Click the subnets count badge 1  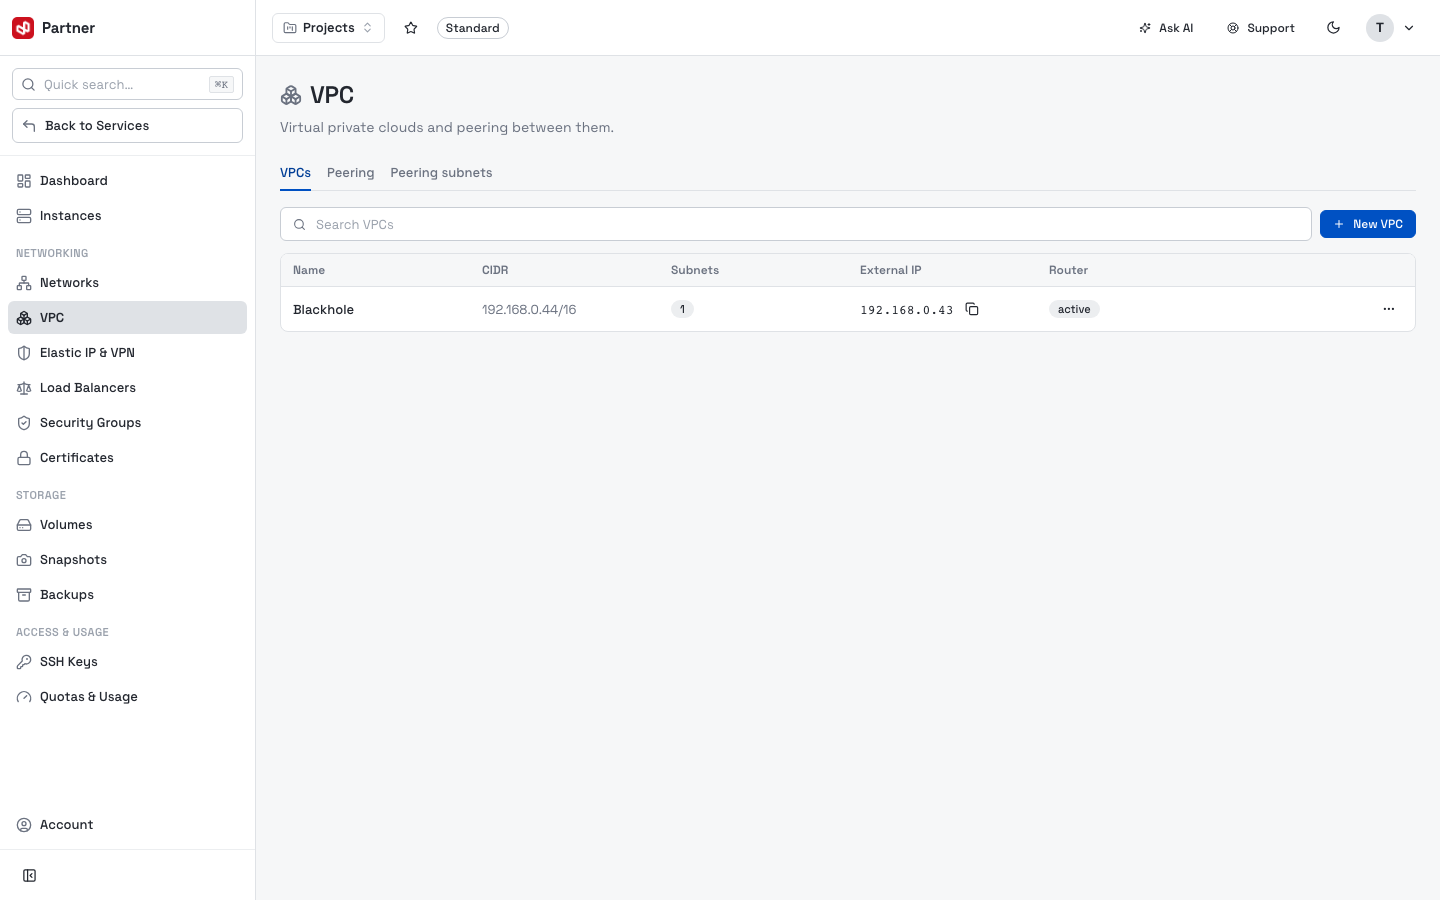click(x=682, y=309)
